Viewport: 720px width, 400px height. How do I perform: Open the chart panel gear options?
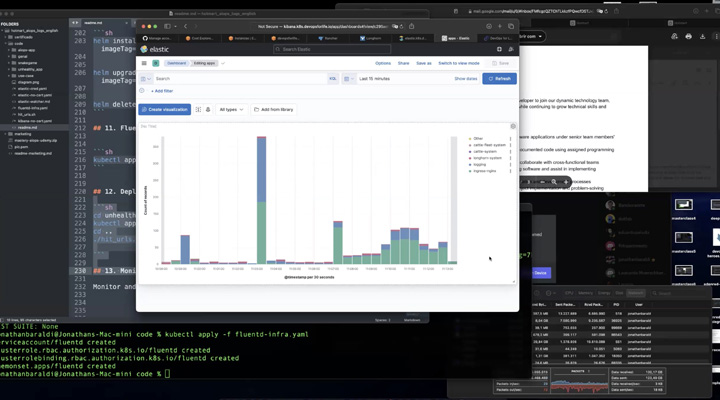coord(513,126)
